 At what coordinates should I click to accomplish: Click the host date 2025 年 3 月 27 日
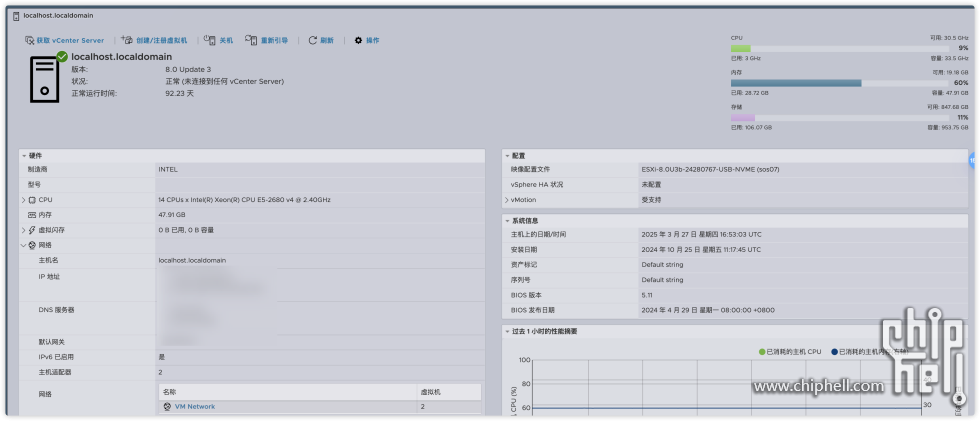701,234
